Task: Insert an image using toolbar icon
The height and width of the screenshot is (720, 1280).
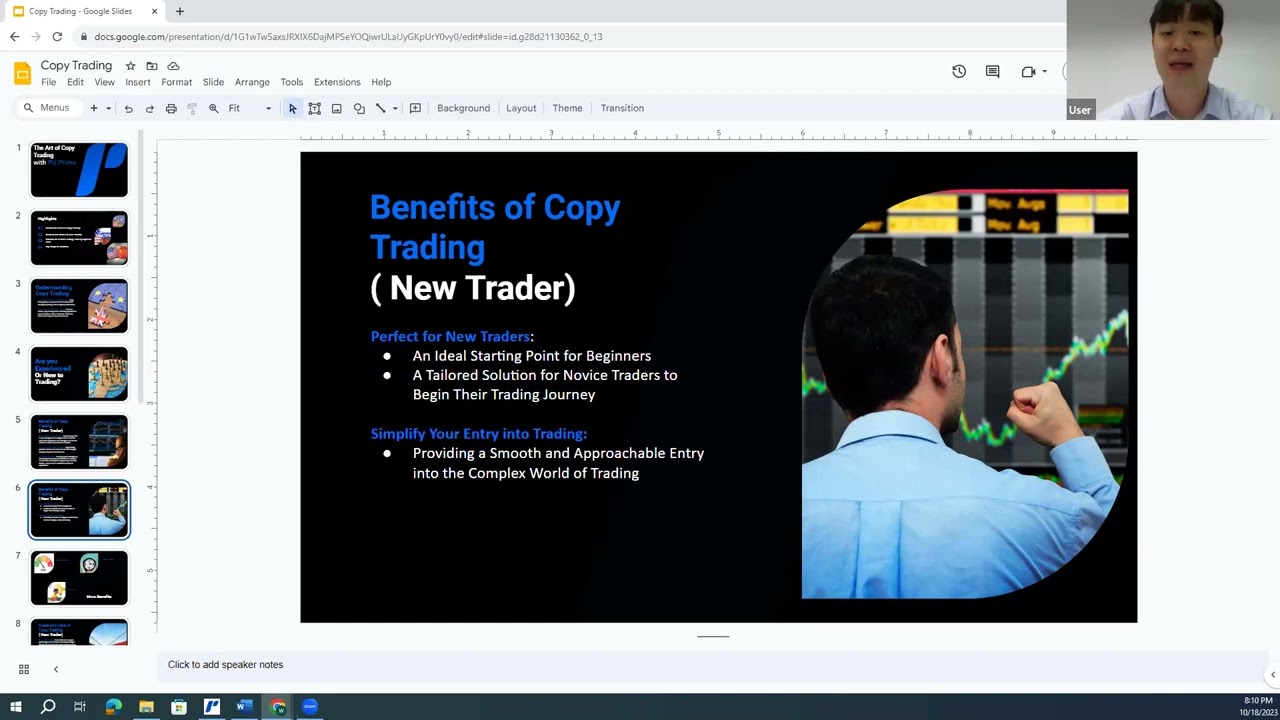Action: click(x=337, y=108)
